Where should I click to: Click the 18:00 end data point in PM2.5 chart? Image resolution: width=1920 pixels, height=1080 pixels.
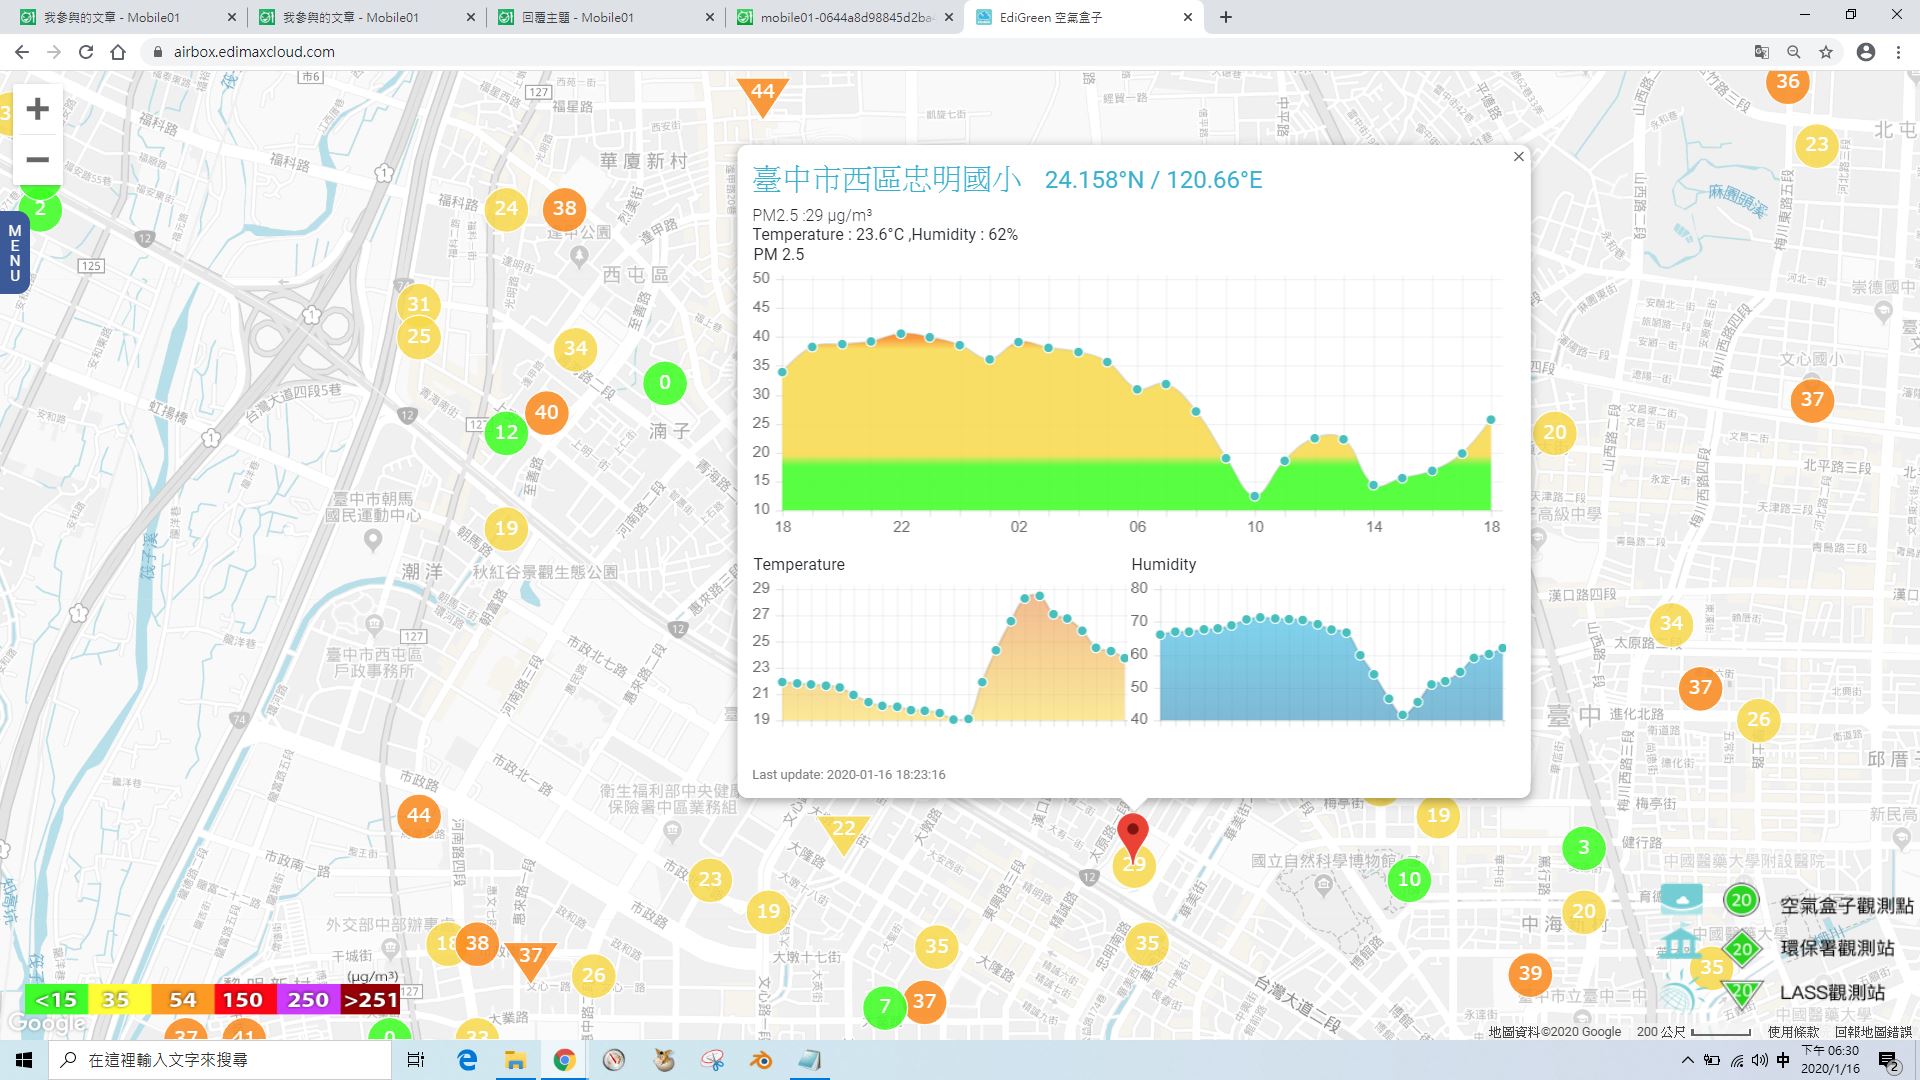1491,420
